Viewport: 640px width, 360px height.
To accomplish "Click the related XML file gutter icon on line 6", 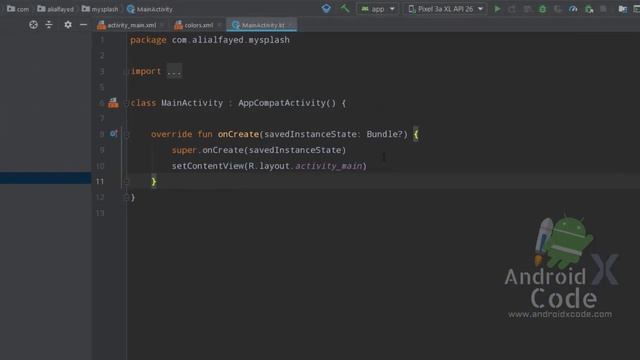I will coord(113,103).
